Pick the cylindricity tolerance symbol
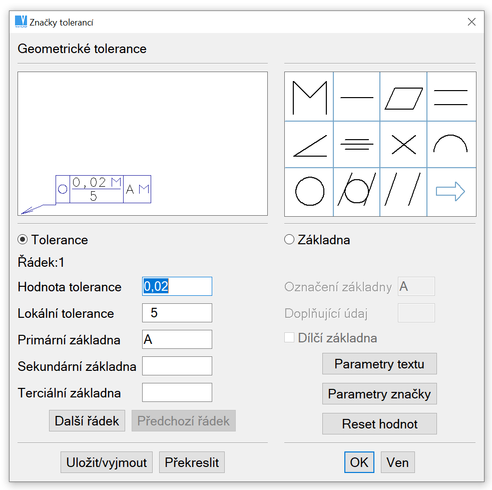 click(x=357, y=192)
